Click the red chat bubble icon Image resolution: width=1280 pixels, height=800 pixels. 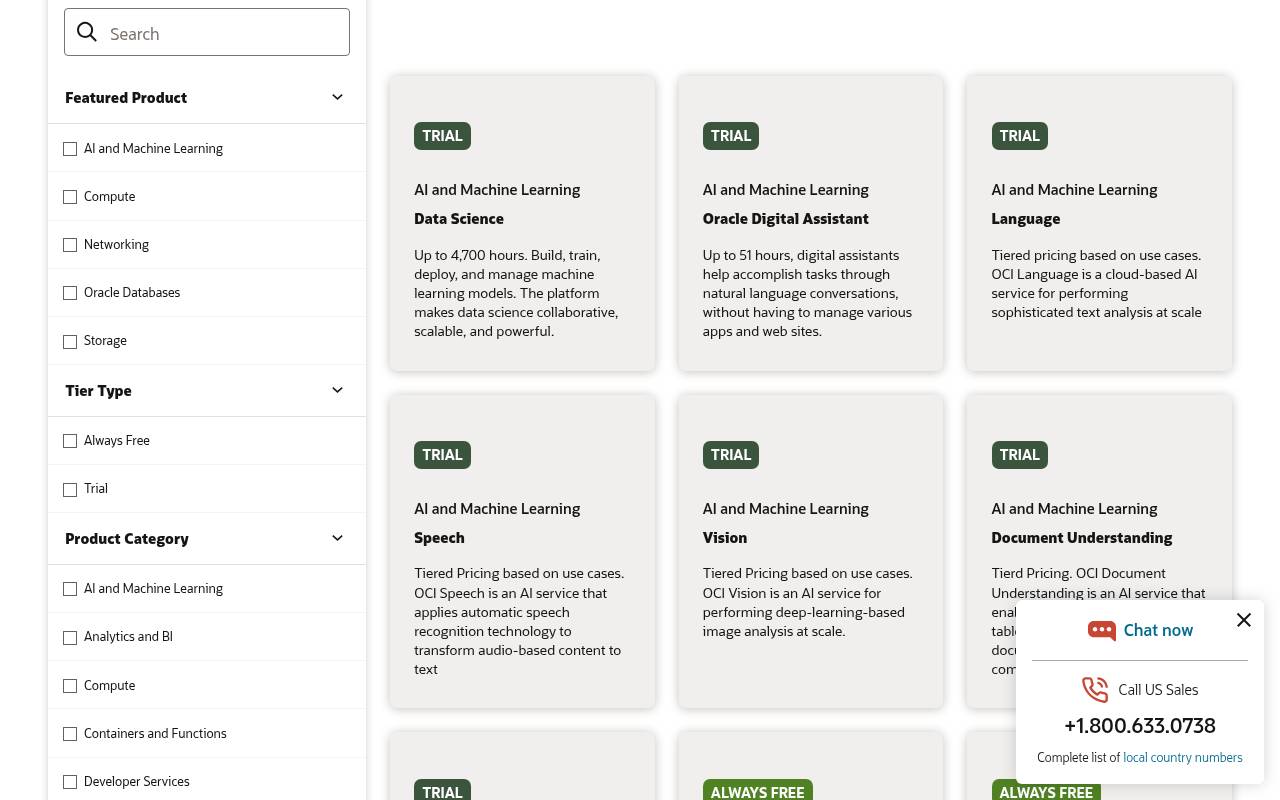[1101, 630]
